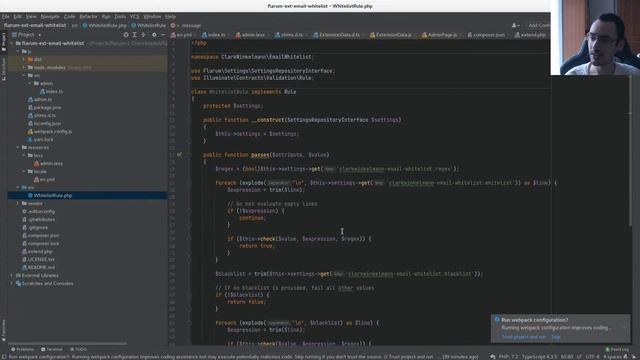Open the View menu
640x360 pixels.
click(31, 17)
